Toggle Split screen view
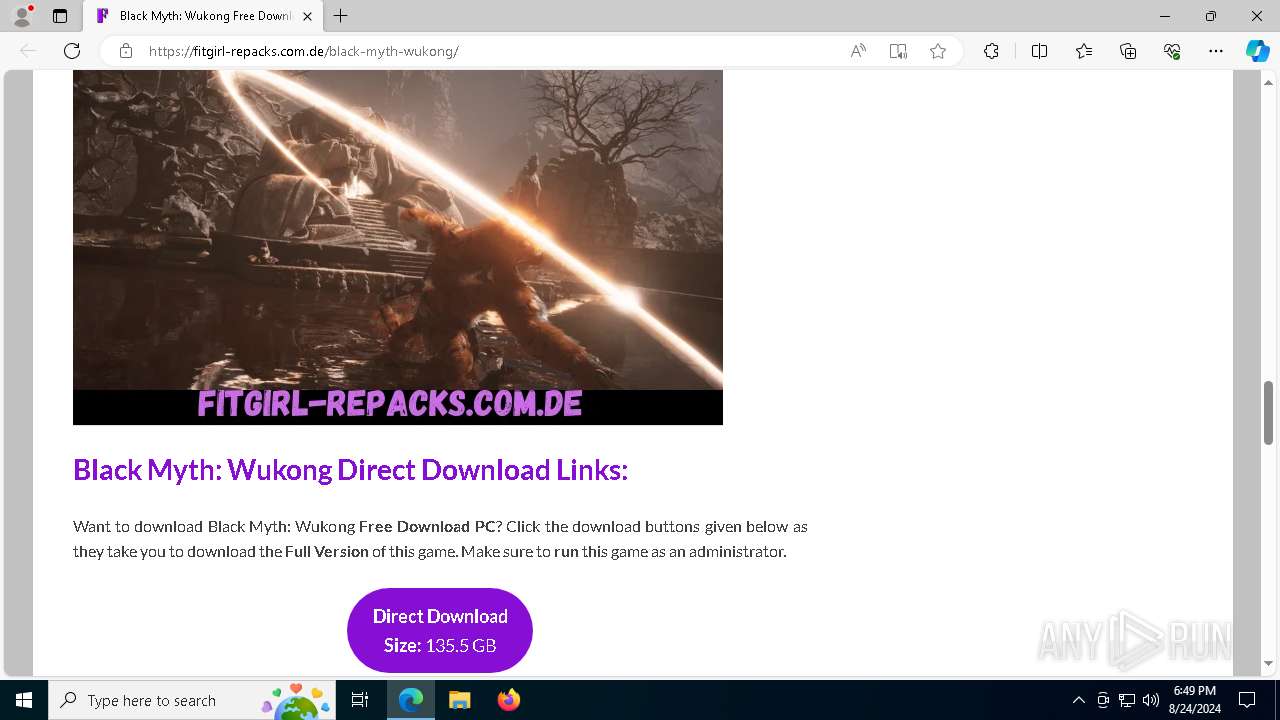1280x720 pixels. pyautogui.click(x=1039, y=51)
